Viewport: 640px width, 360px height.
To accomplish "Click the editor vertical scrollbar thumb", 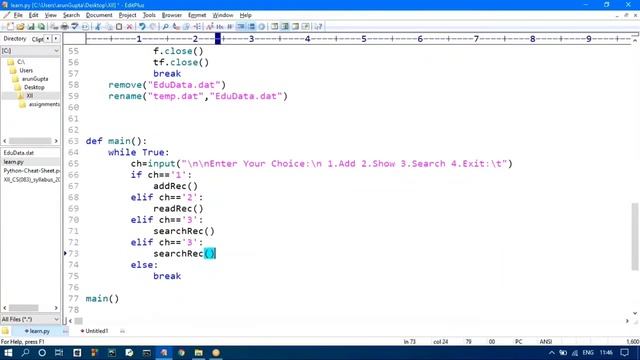I will click(x=635, y=237).
